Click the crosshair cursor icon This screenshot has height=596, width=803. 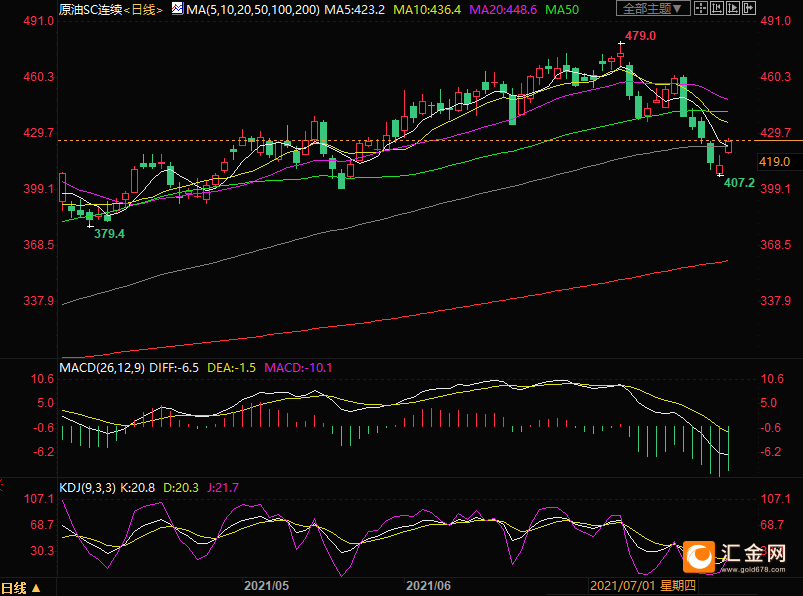(701, 8)
